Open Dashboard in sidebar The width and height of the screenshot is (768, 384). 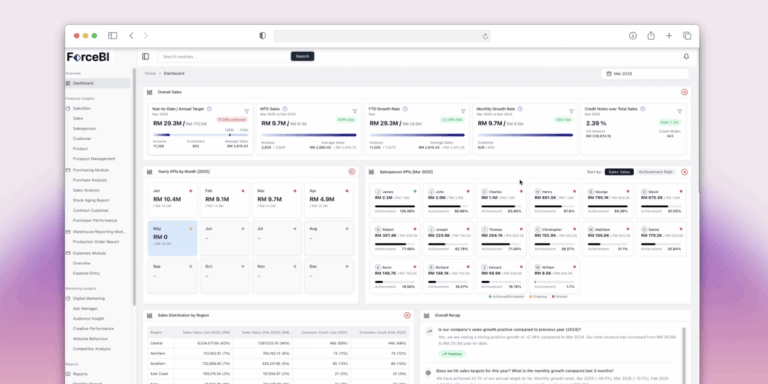point(98,83)
